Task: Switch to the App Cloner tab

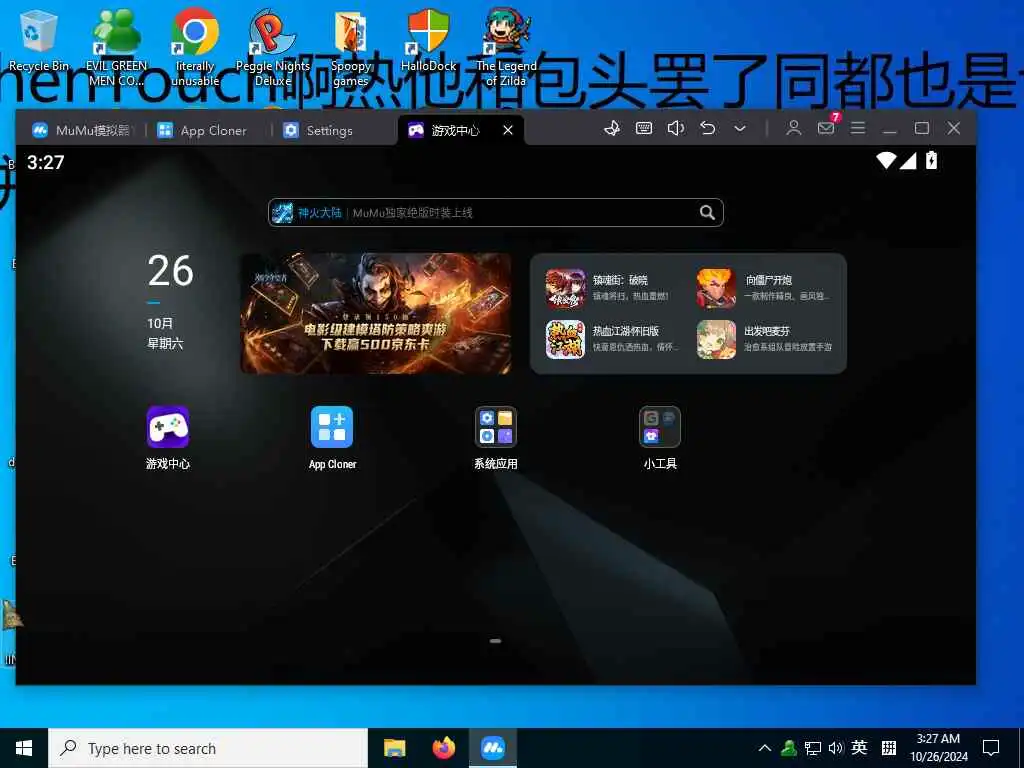Action: [202, 130]
